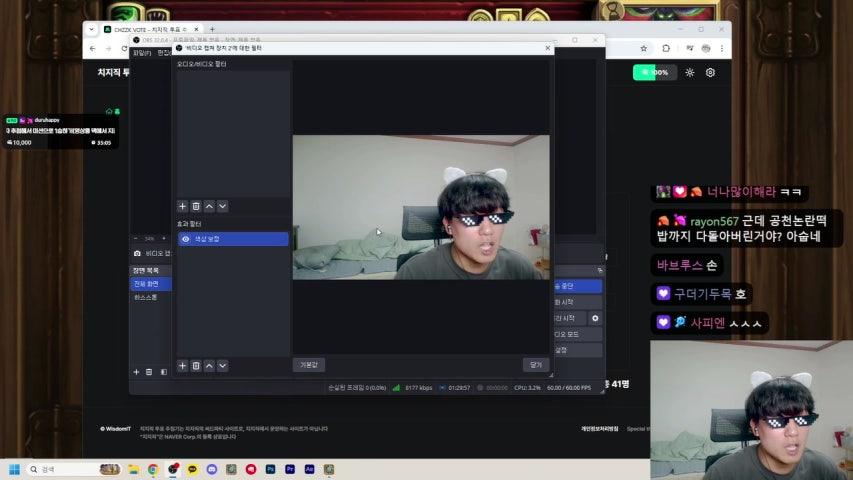The height and width of the screenshot is (480, 853).
Task: Close the filter dialog with X button
Action: tap(548, 48)
